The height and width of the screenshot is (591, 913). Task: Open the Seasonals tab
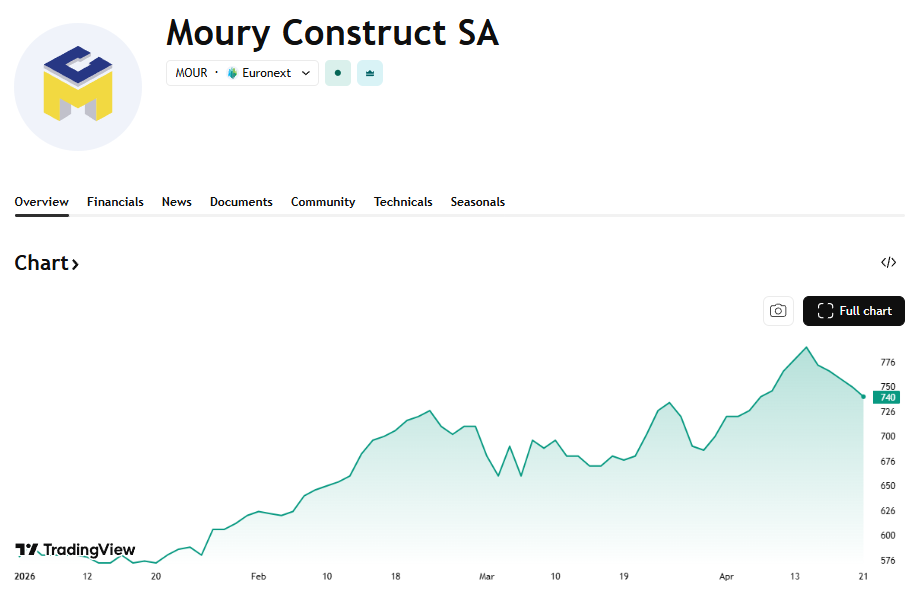coord(478,202)
